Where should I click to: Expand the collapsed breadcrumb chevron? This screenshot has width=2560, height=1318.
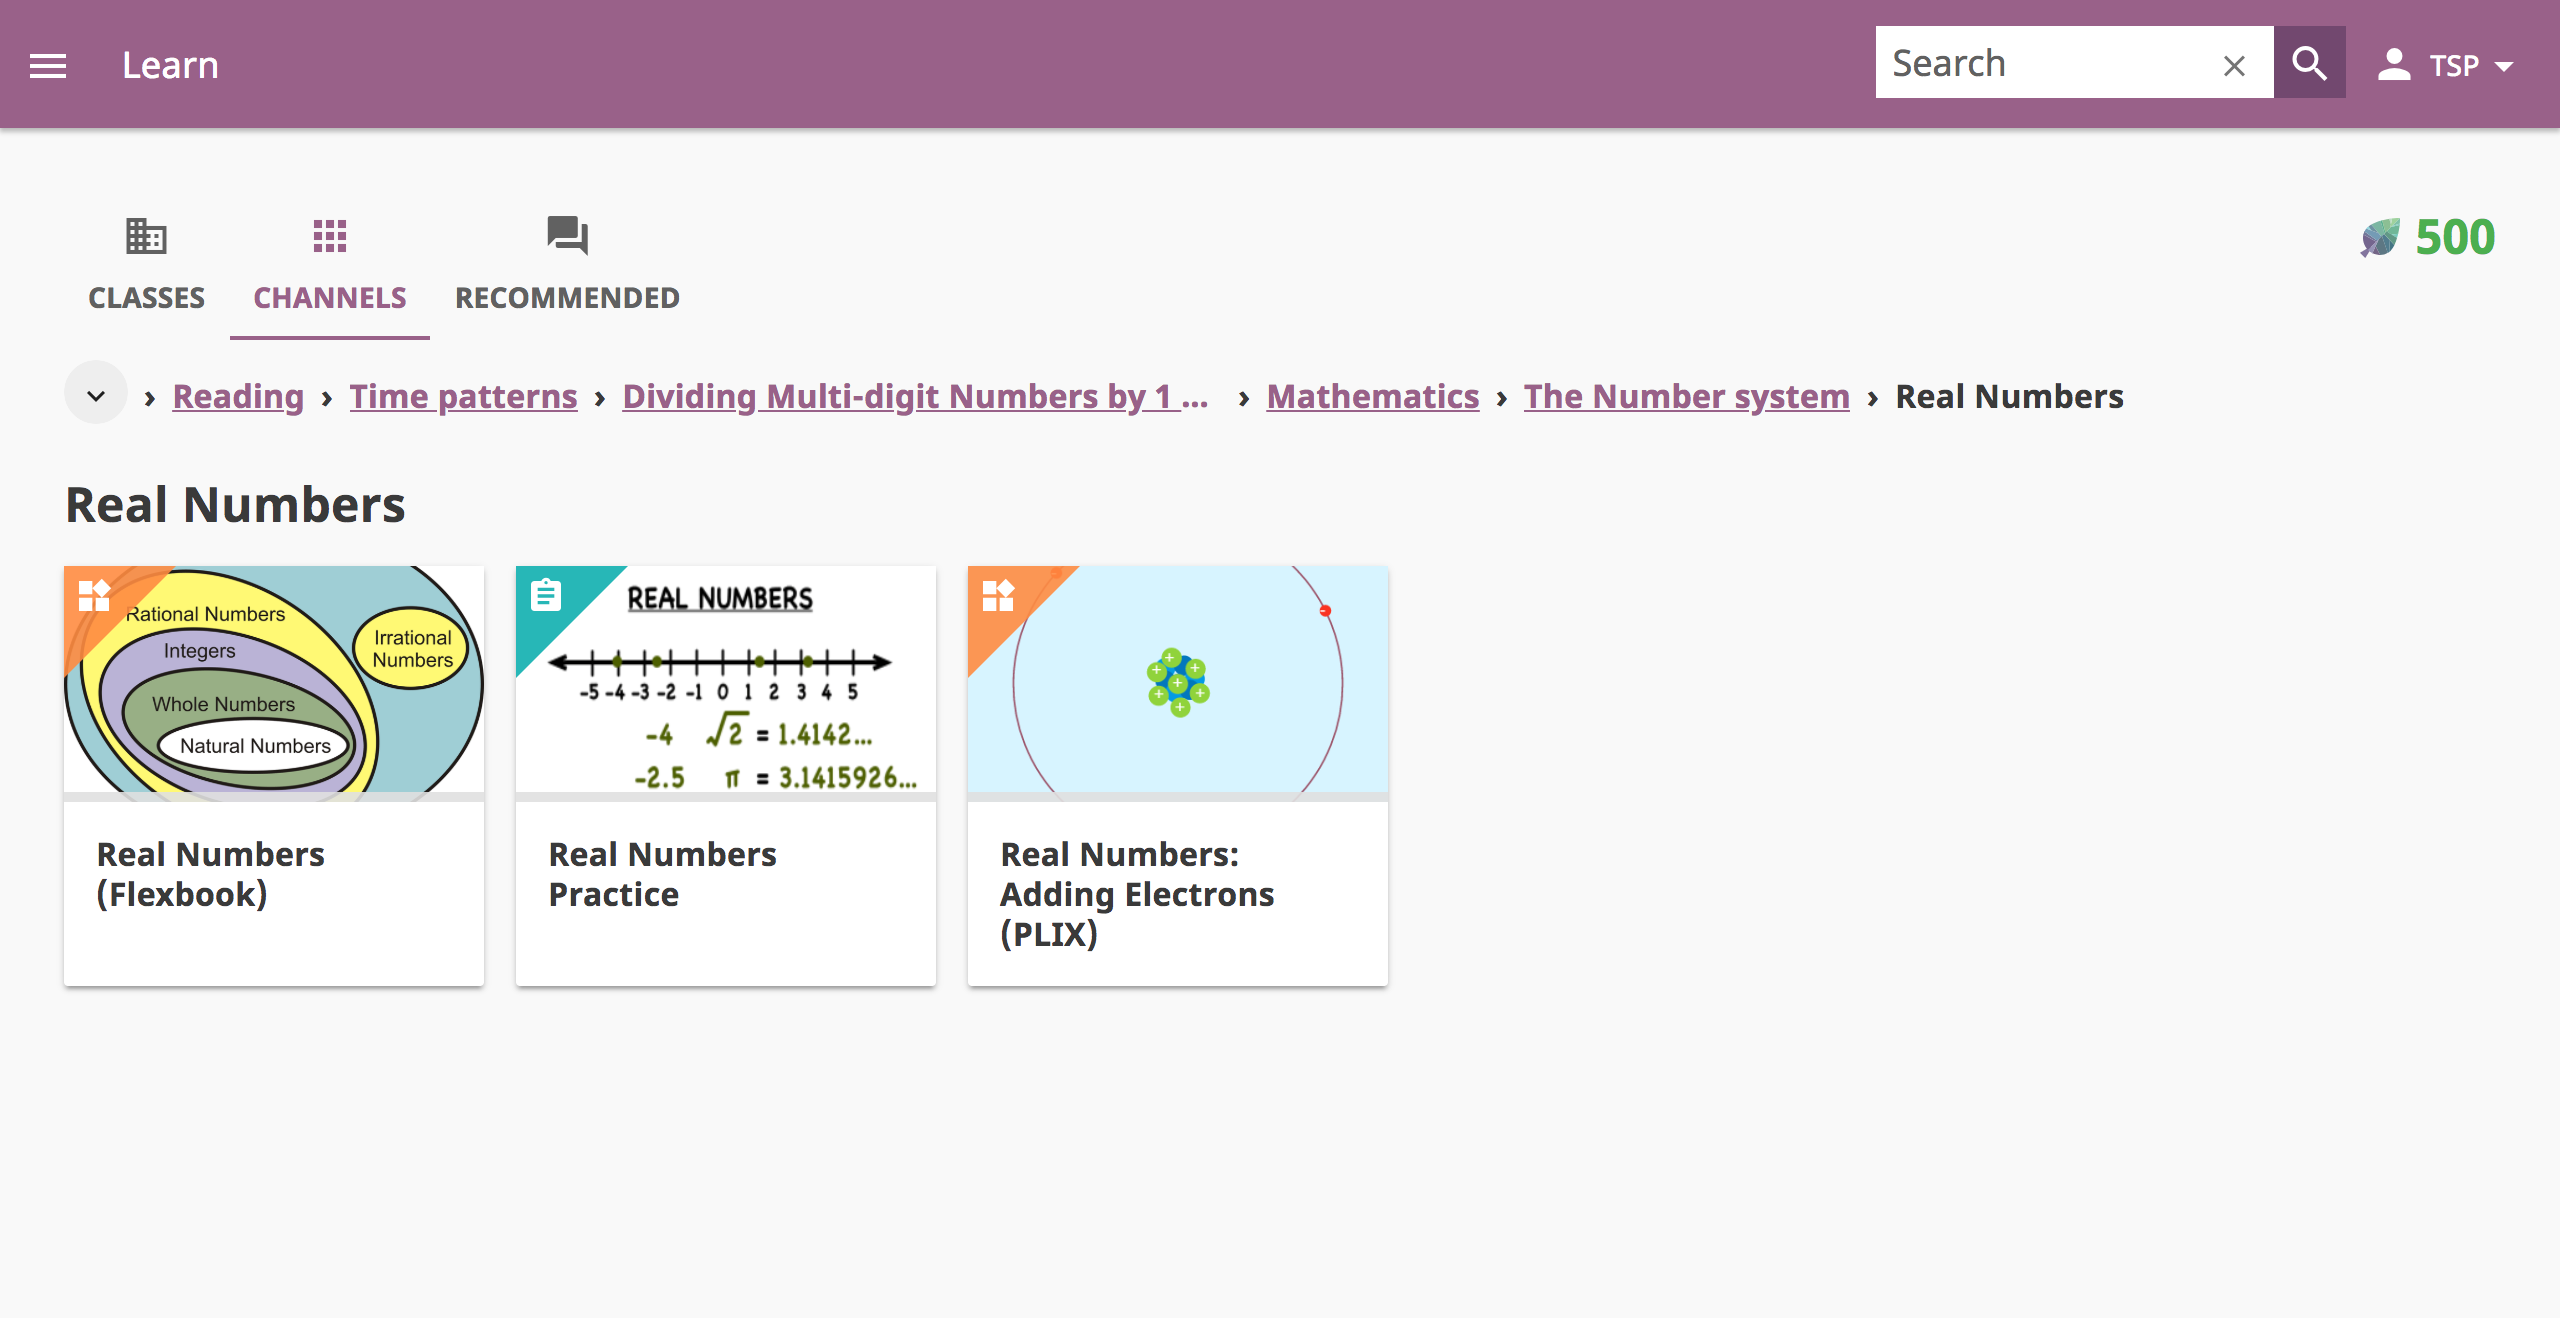(96, 396)
